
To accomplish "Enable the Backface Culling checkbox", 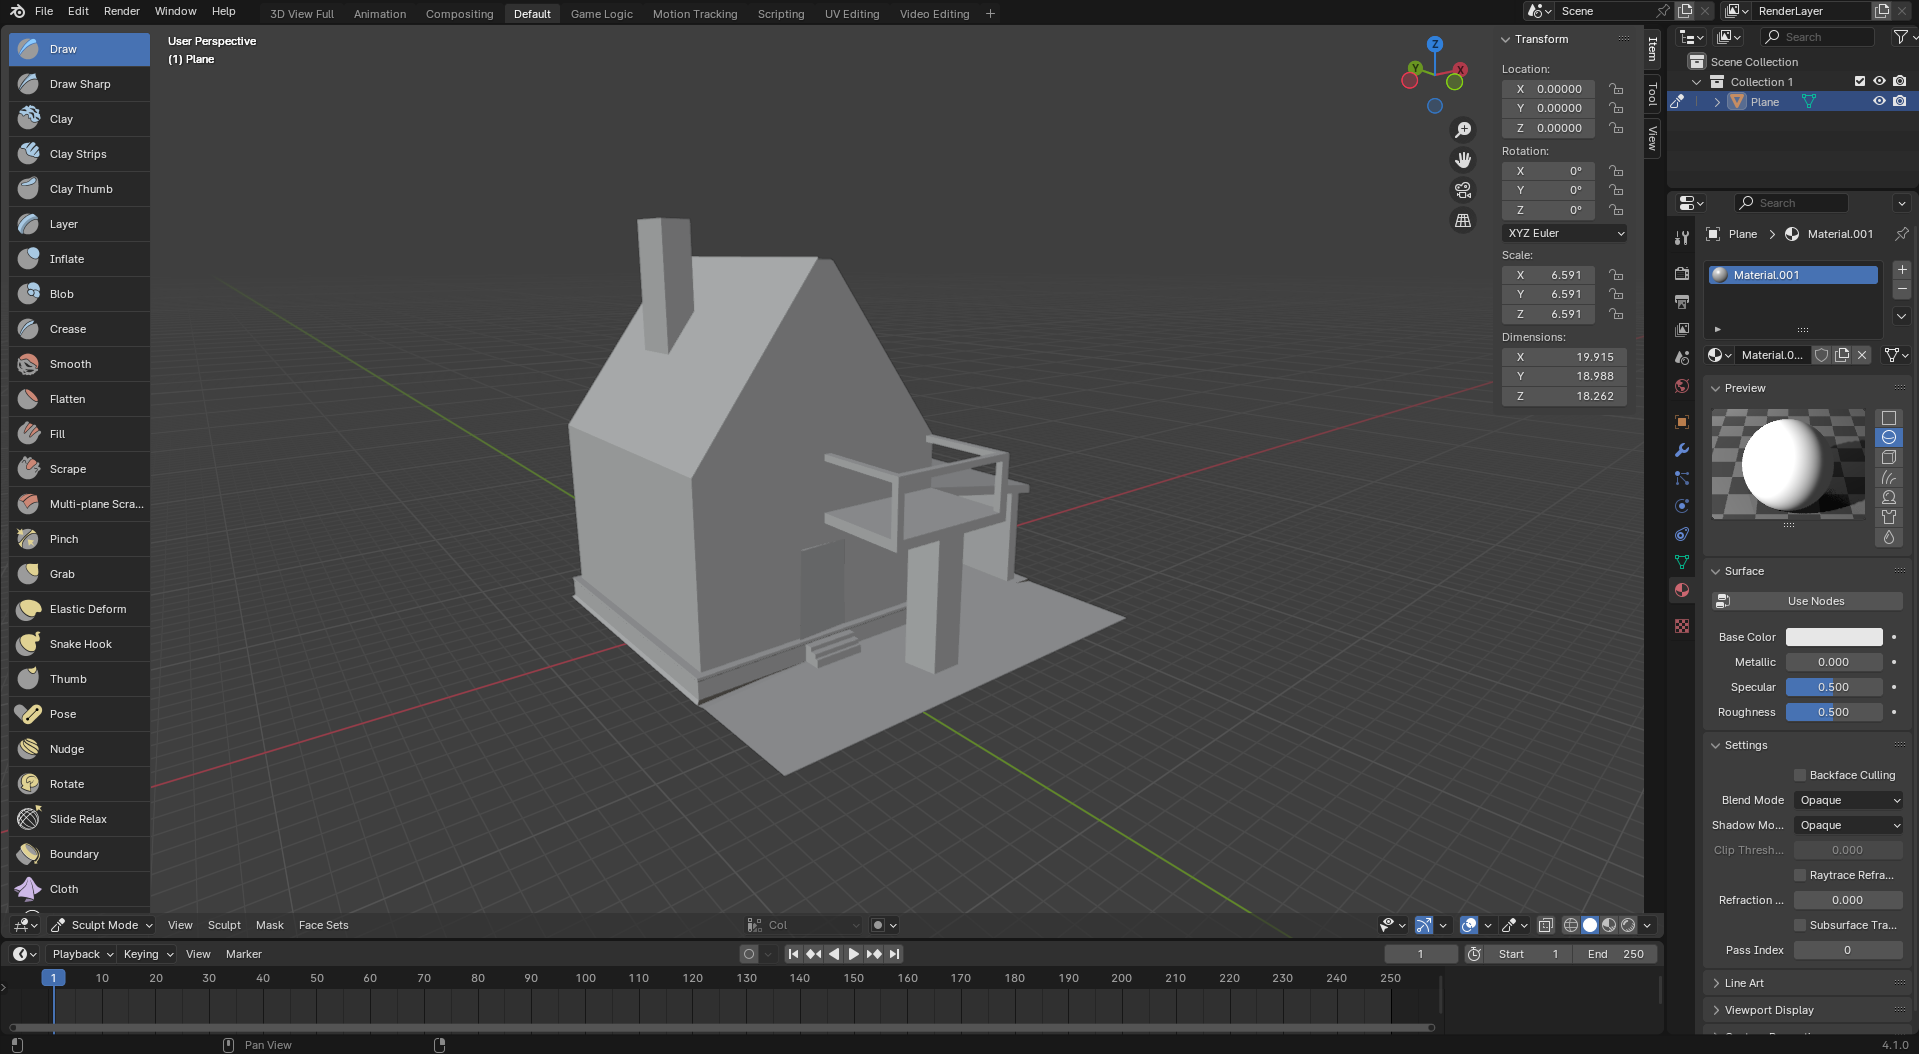I will [1800, 775].
